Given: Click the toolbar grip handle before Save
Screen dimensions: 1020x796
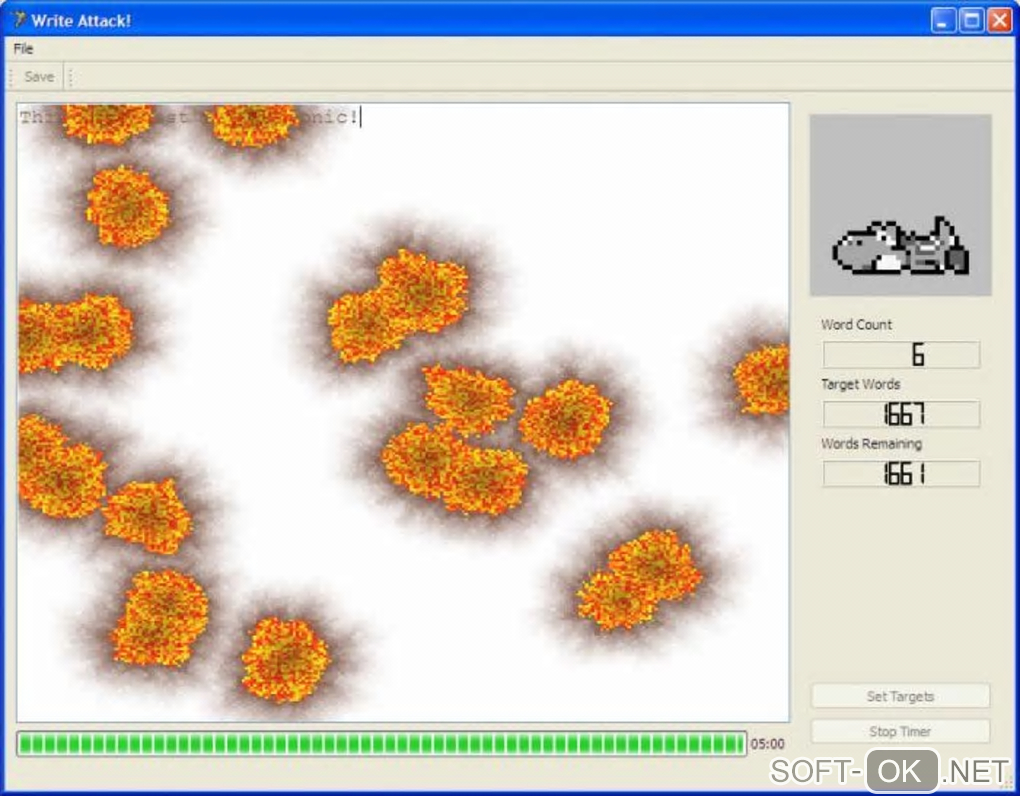Looking at the screenshot, I should tap(11, 77).
